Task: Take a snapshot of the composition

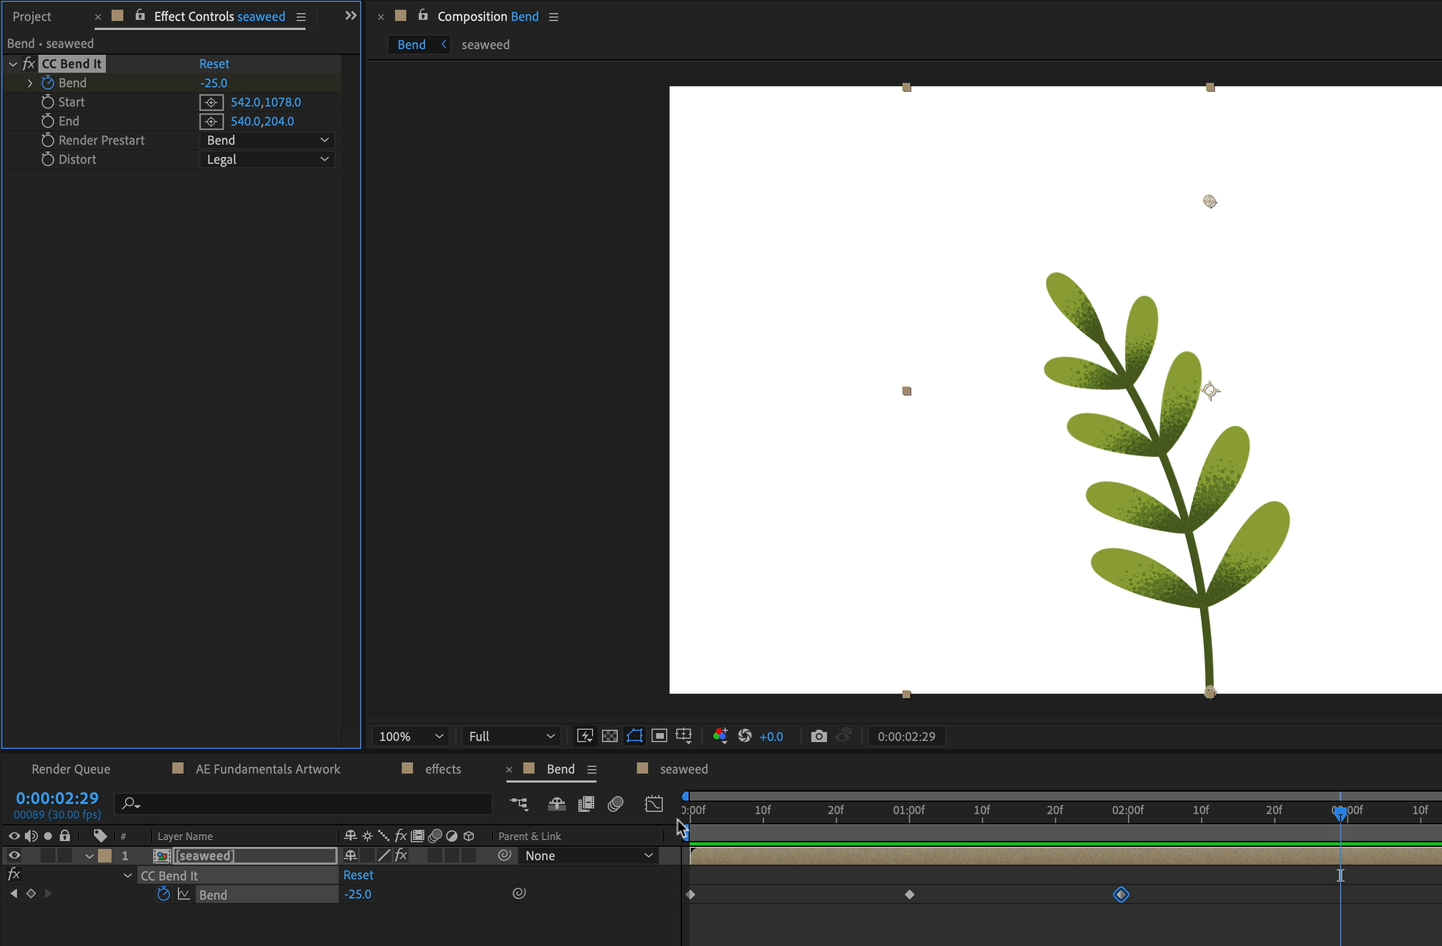Action: coord(819,736)
